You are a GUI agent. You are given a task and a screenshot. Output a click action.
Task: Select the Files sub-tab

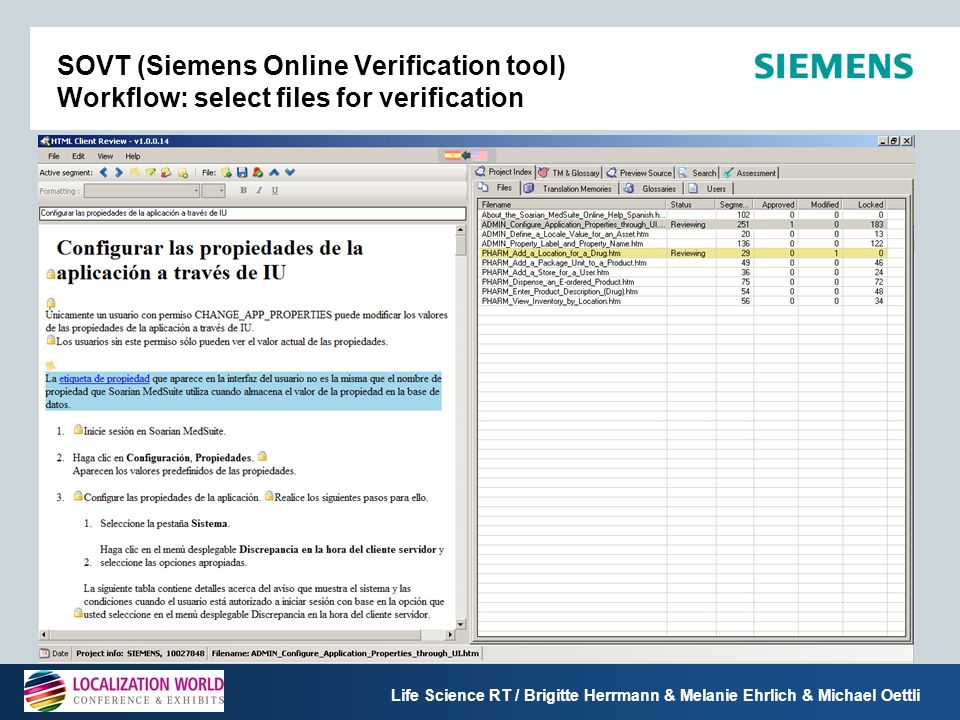click(496, 188)
